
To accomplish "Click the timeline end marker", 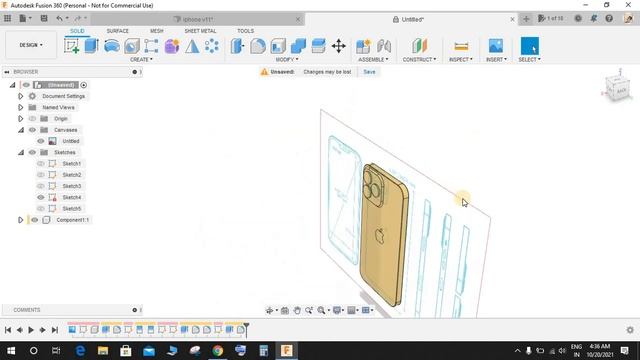I will point(246,329).
